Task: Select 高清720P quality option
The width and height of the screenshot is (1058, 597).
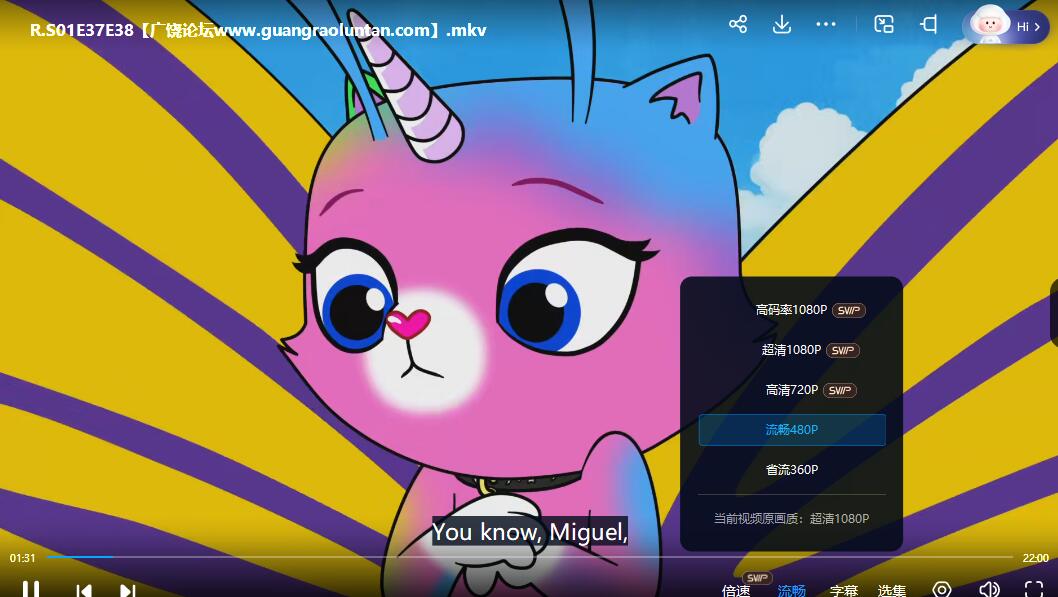Action: pyautogui.click(x=791, y=390)
